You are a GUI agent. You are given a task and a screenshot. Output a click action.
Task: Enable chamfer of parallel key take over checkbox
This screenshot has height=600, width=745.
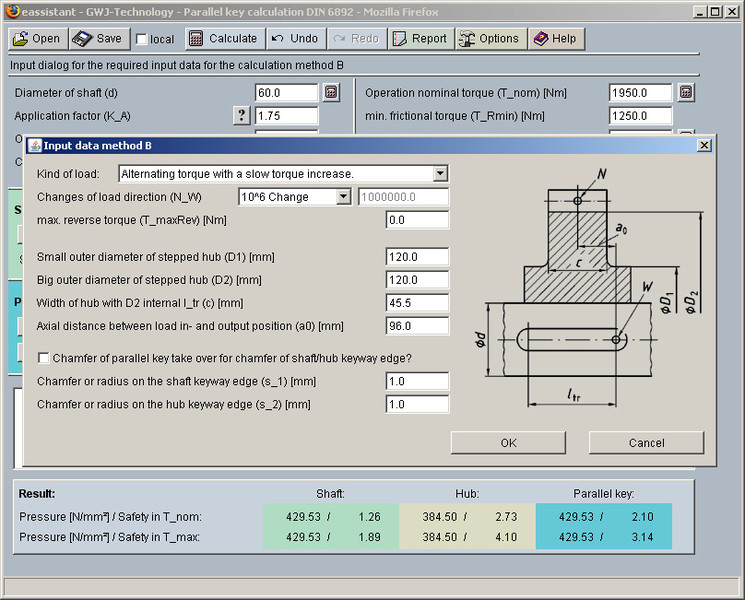click(44, 358)
